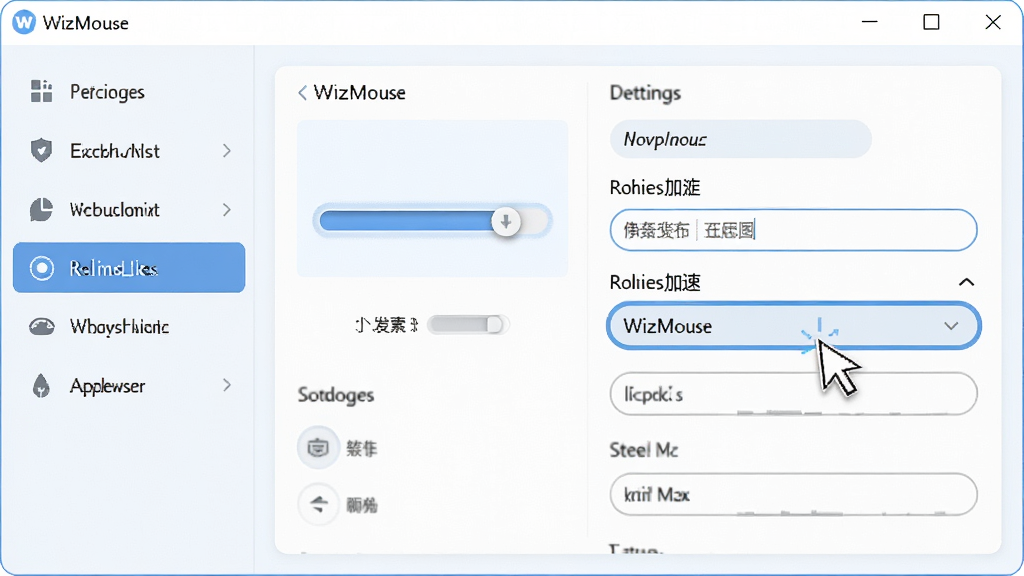Viewport: 1024px width, 576px height.
Task: Expand the Wcbuclonixt chevron arrow
Action: pyautogui.click(x=227, y=210)
